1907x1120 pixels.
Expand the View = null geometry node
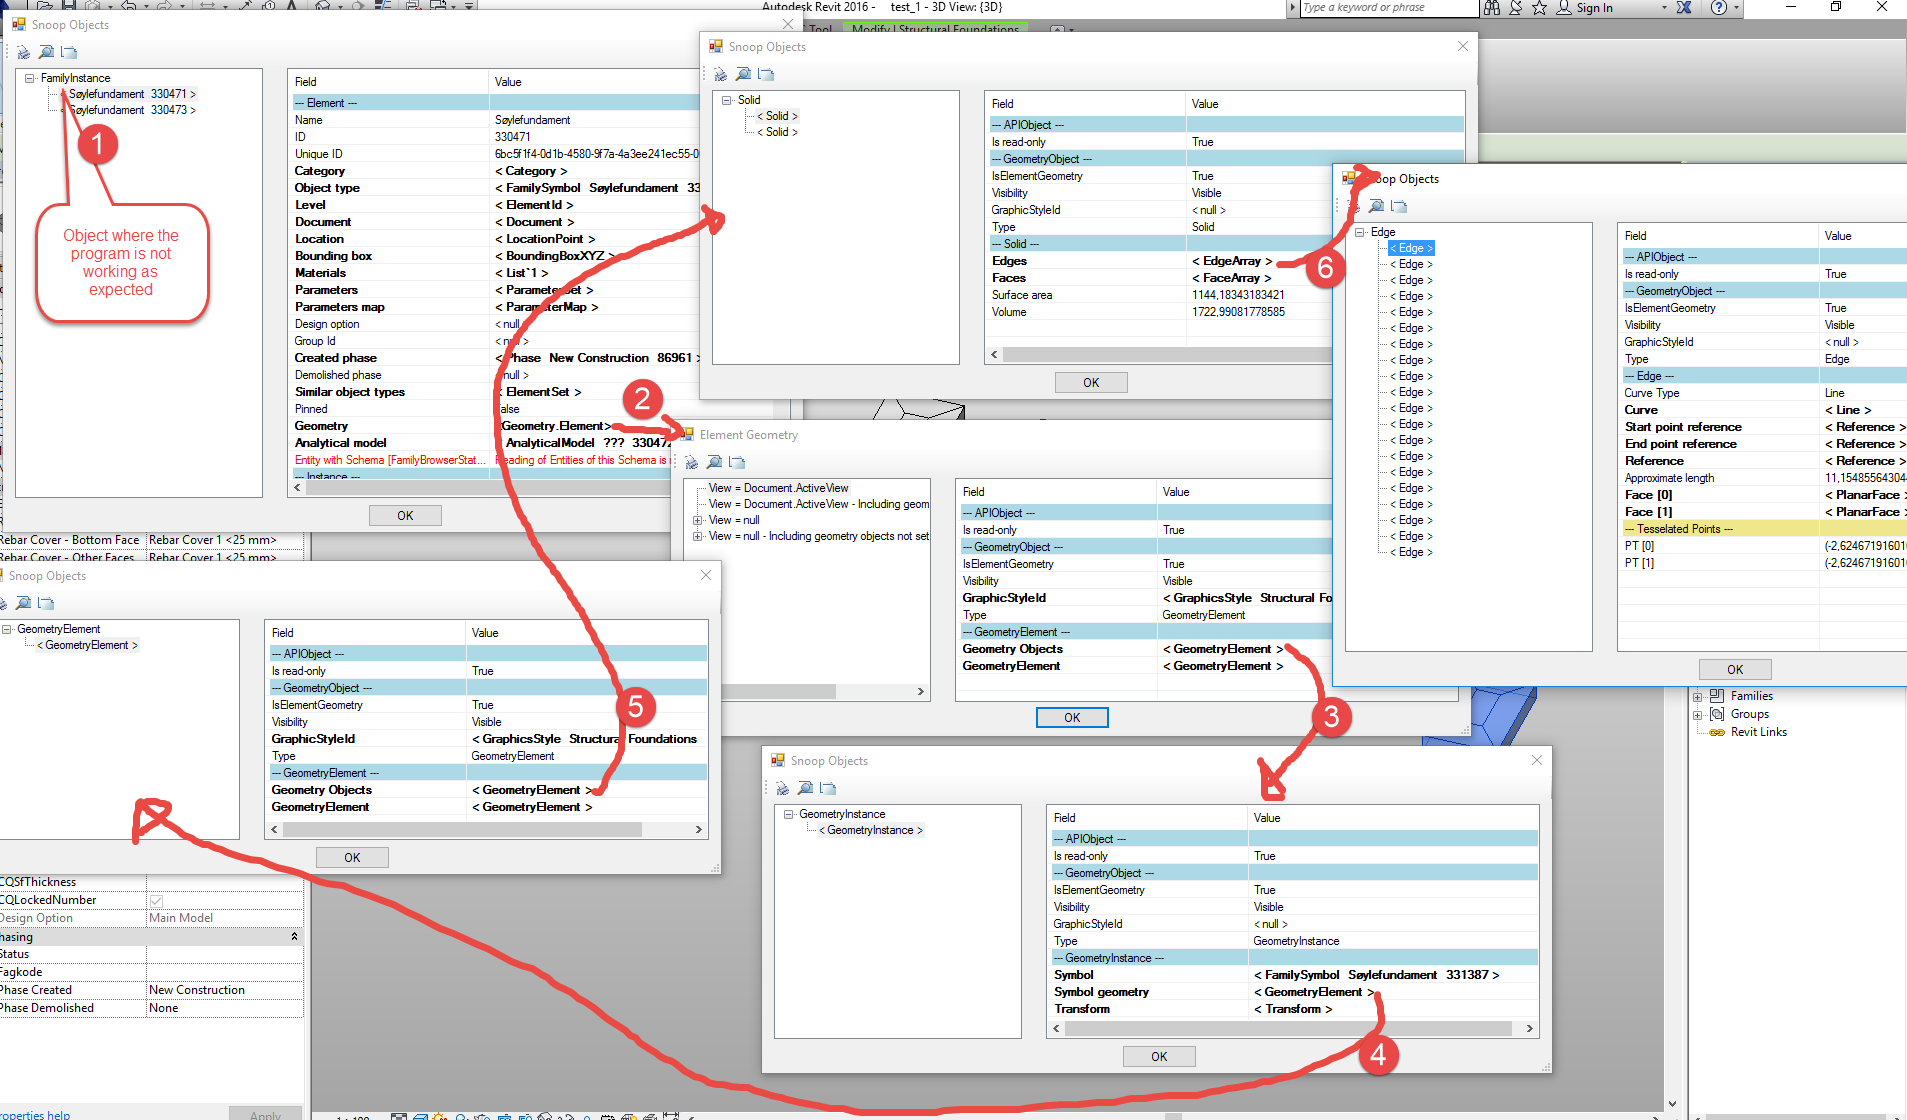click(698, 520)
